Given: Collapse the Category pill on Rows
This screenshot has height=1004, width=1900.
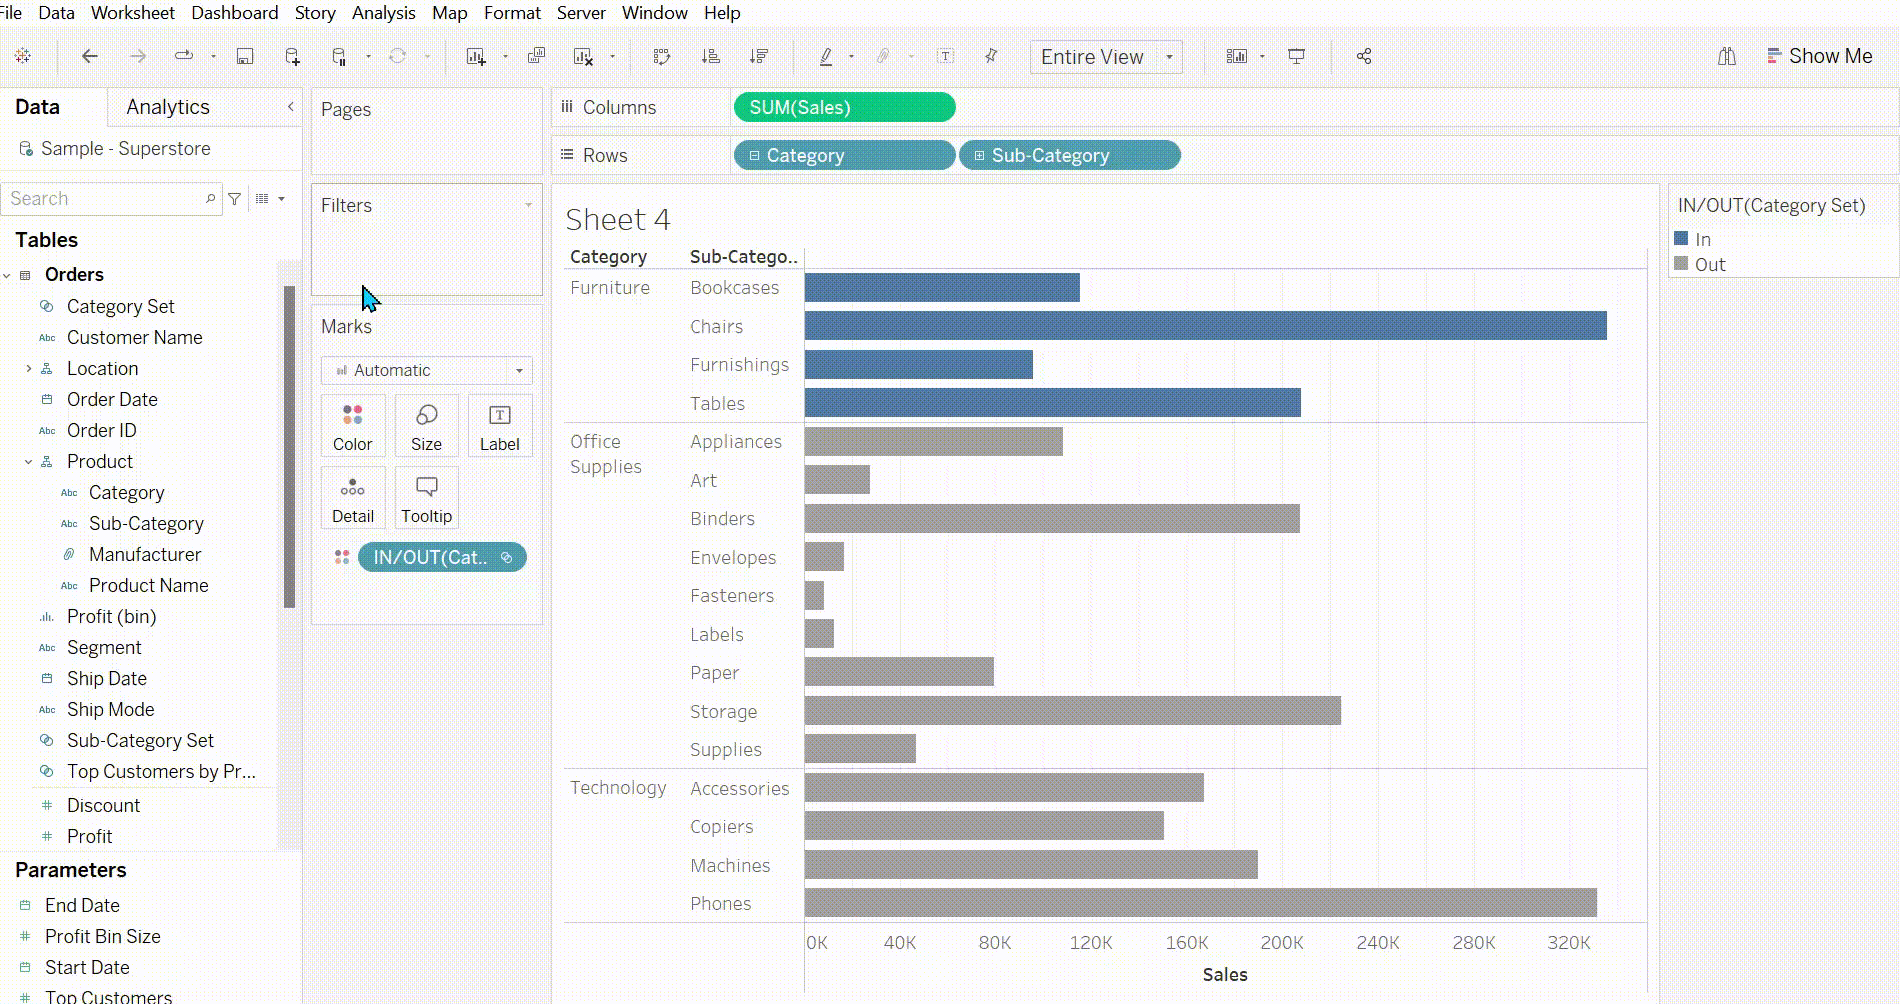Looking at the screenshot, I should pos(755,156).
